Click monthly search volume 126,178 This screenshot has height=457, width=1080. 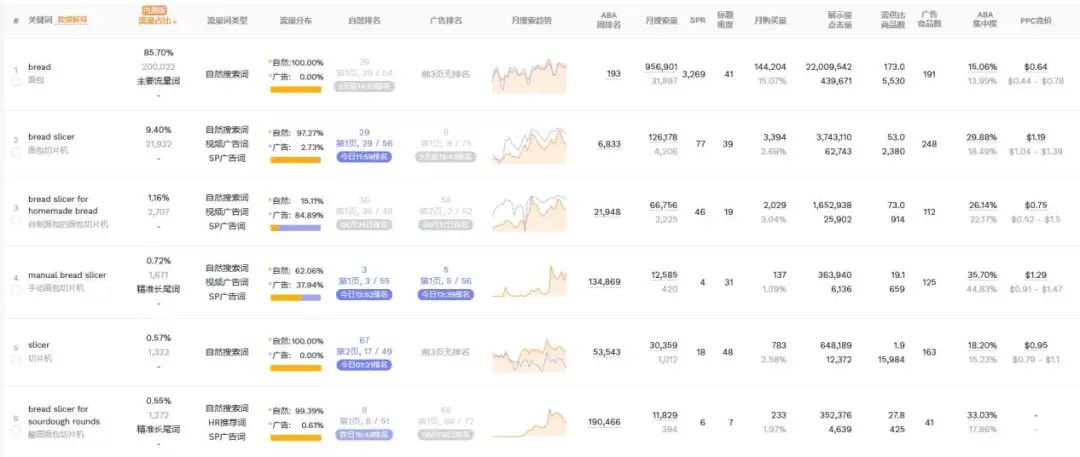(663, 137)
